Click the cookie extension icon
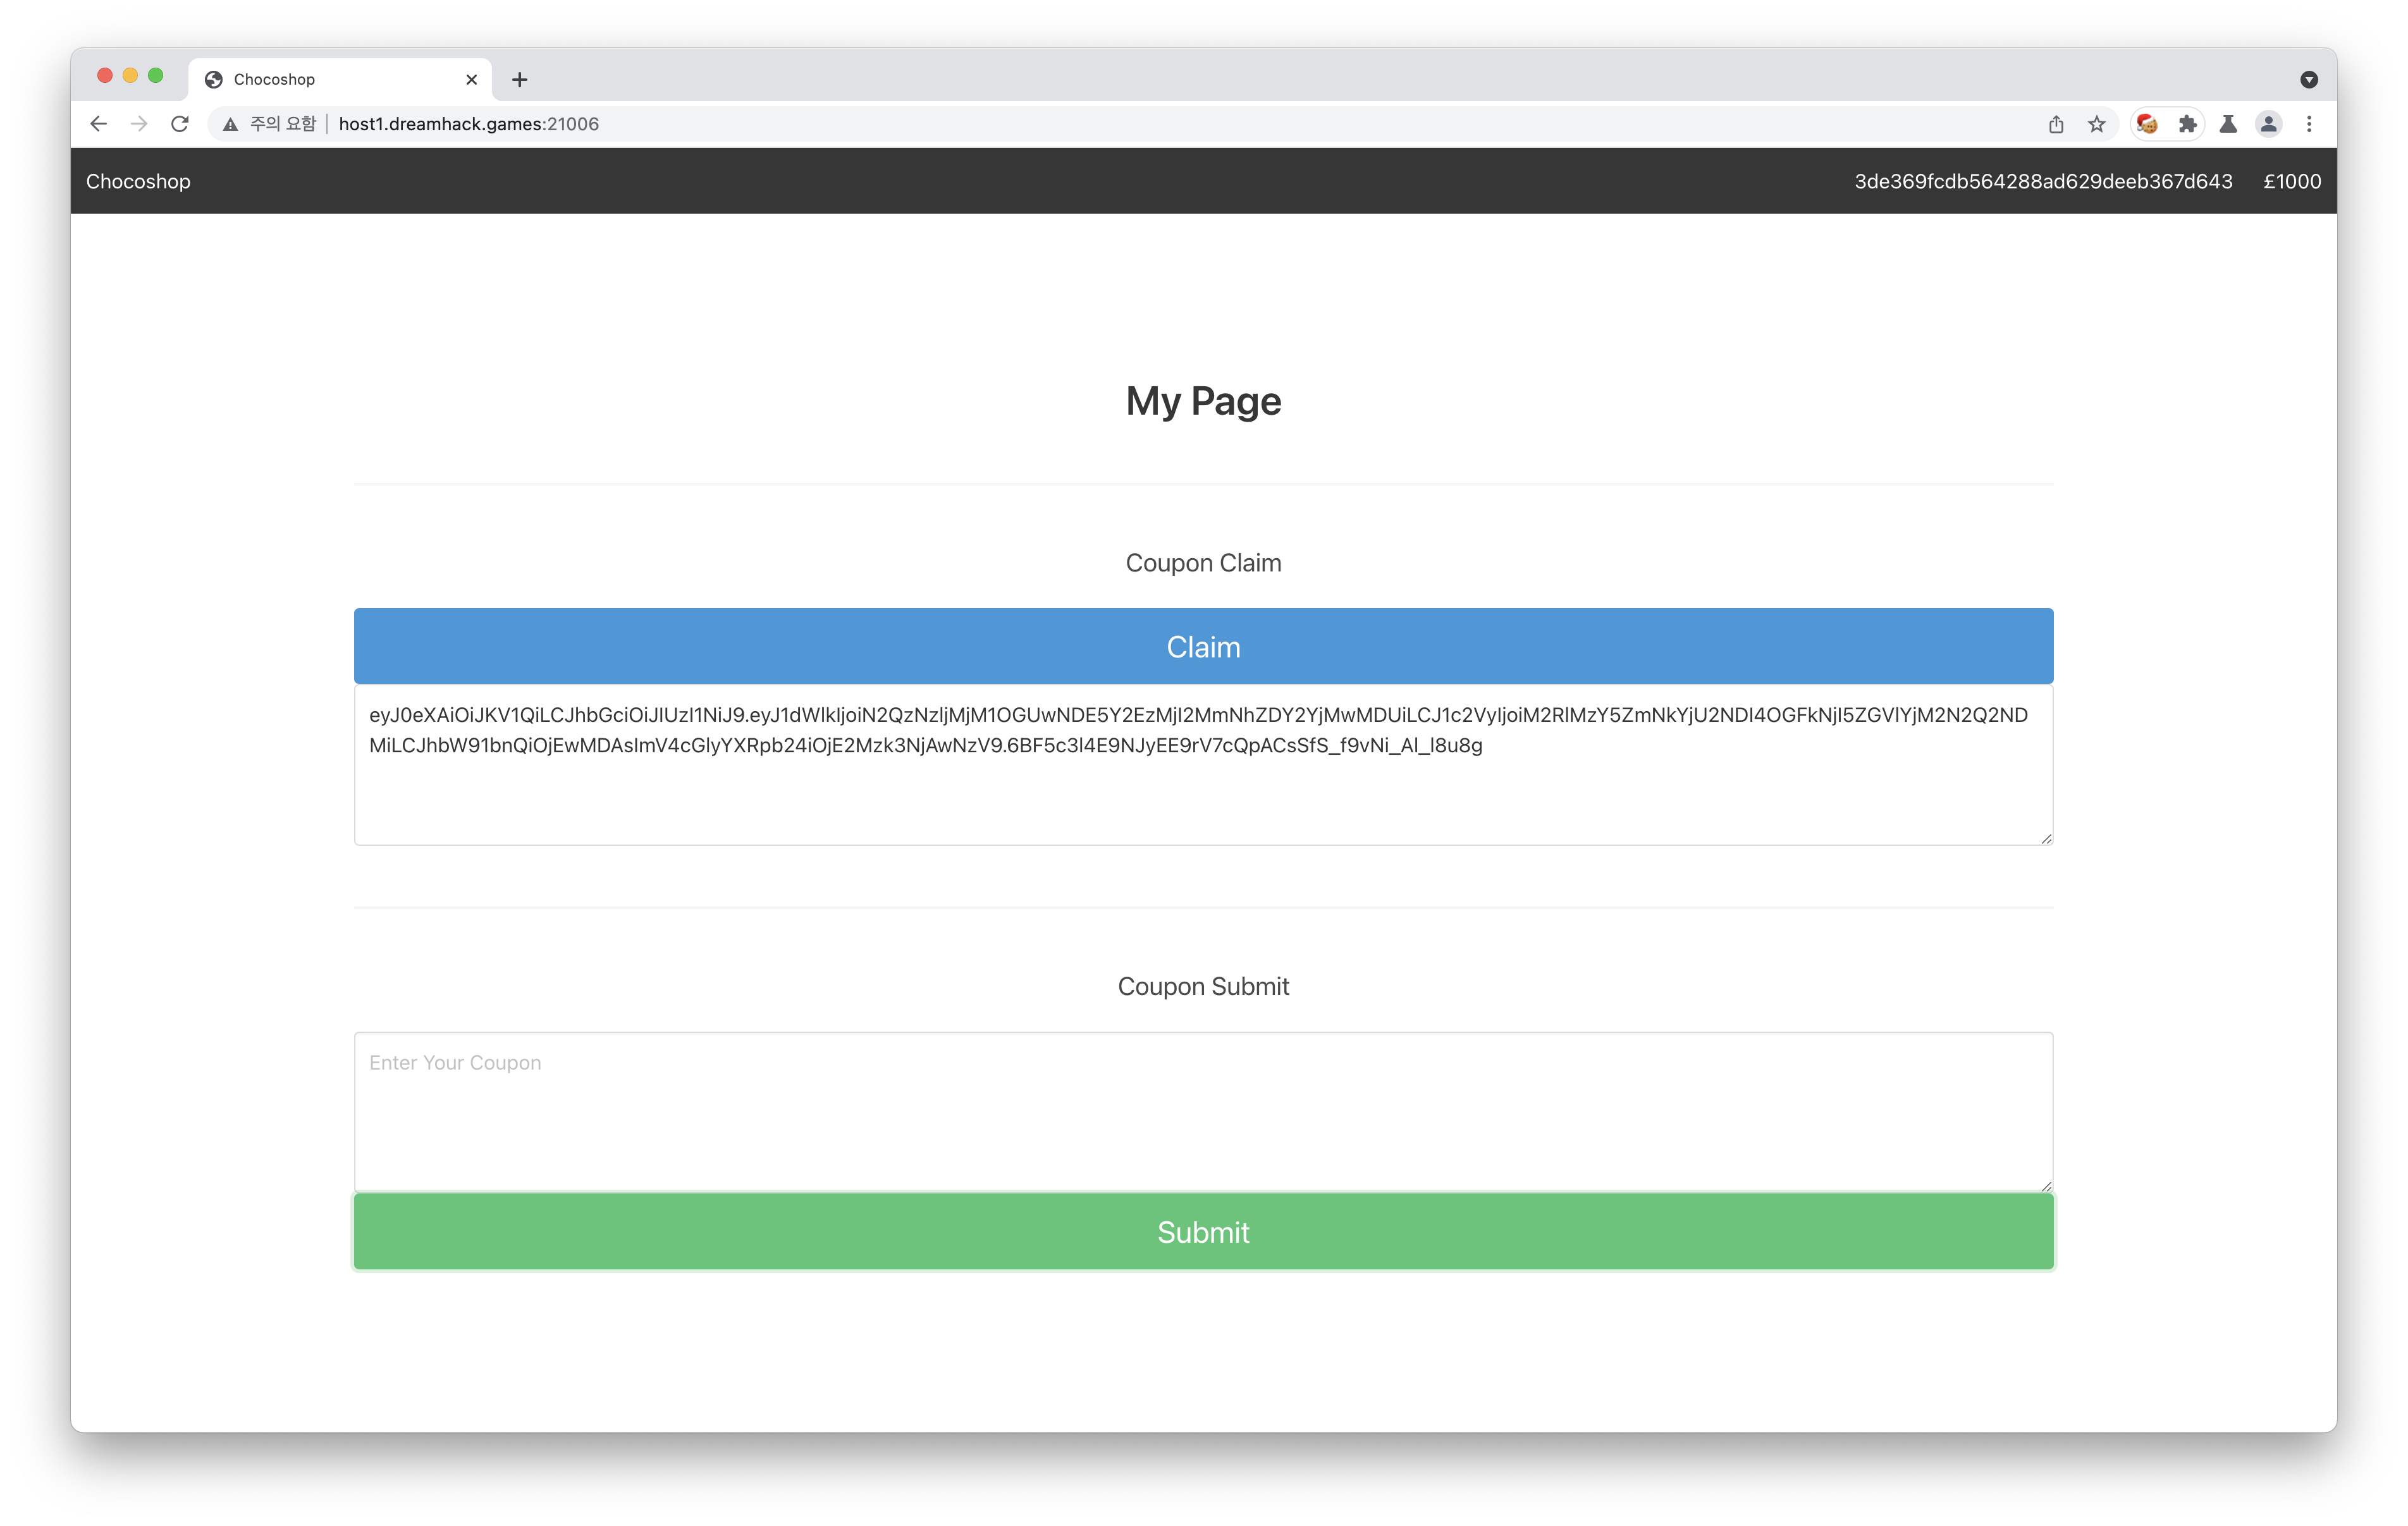 click(2147, 124)
